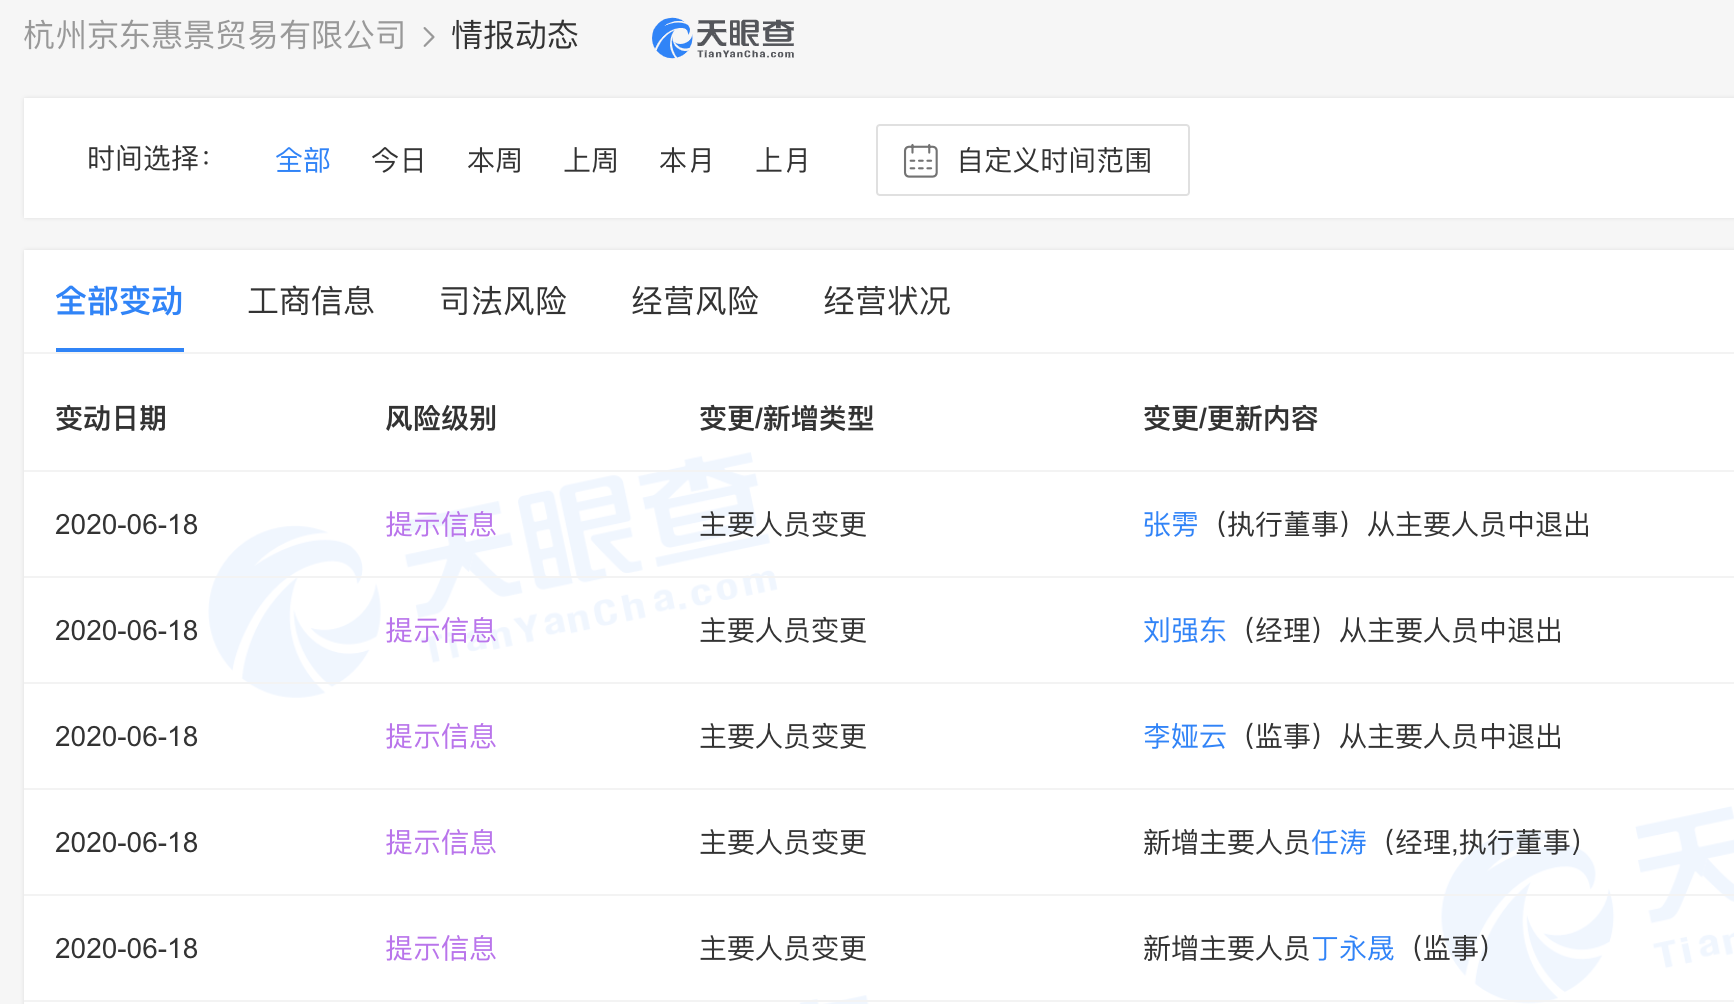Viewport: 1734px width, 1004px height.
Task: Select the 上周 time filter
Action: pos(590,160)
